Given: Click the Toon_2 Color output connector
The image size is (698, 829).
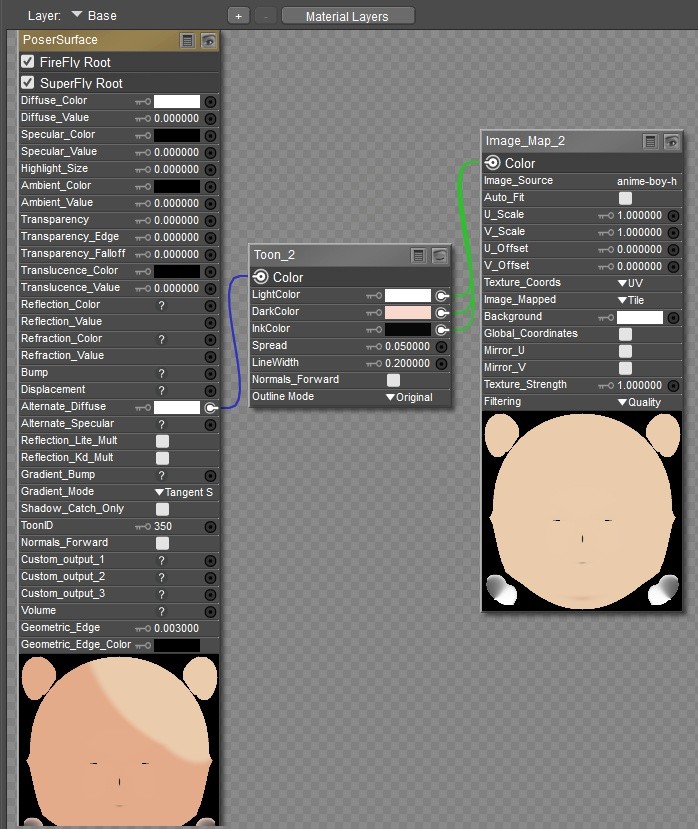Looking at the screenshot, I should (x=261, y=277).
